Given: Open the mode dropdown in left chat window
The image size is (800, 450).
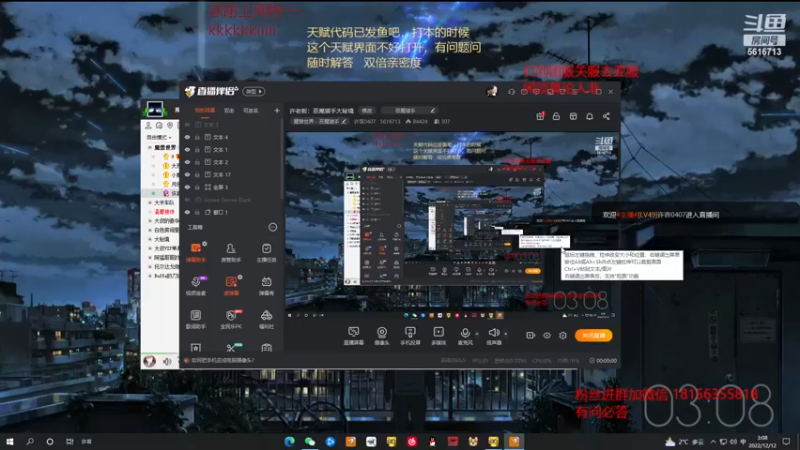Looking at the screenshot, I should coord(159,137).
